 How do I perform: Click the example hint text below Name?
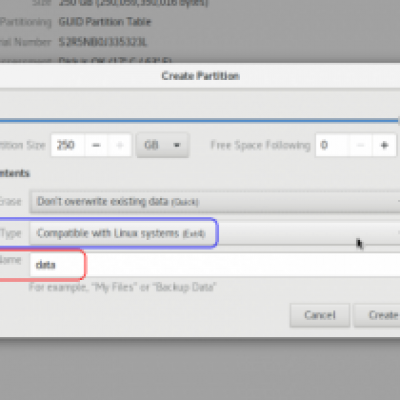pyautogui.click(x=122, y=287)
